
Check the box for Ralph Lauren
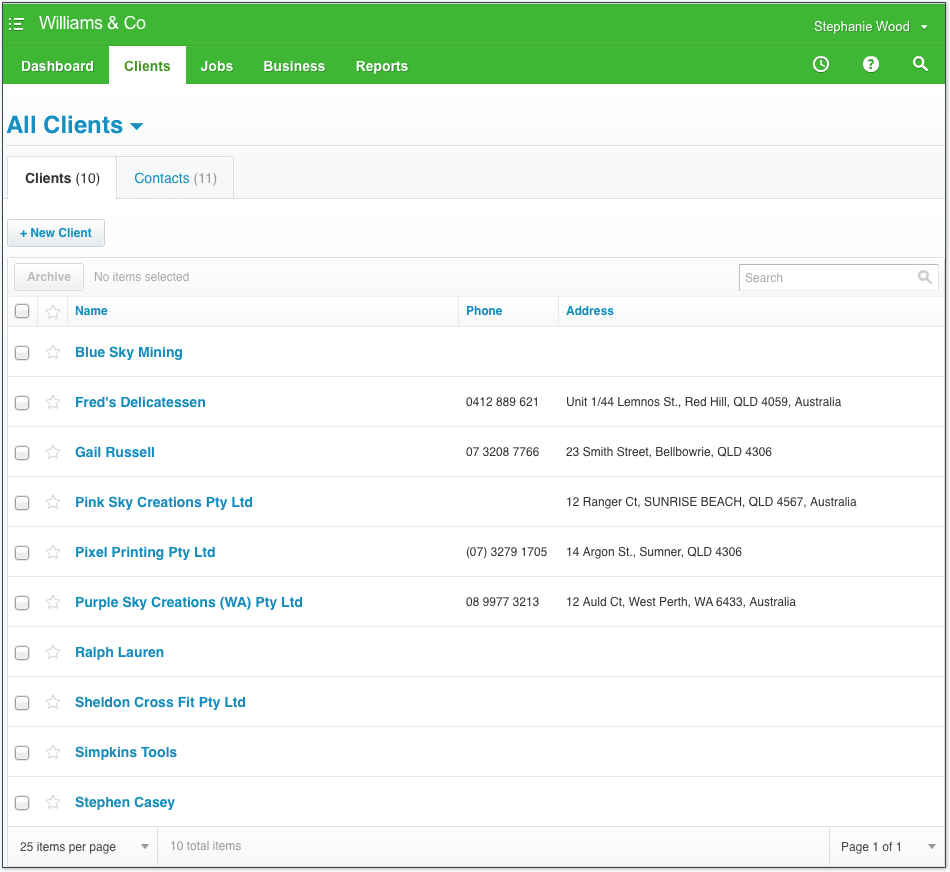pyautogui.click(x=22, y=652)
